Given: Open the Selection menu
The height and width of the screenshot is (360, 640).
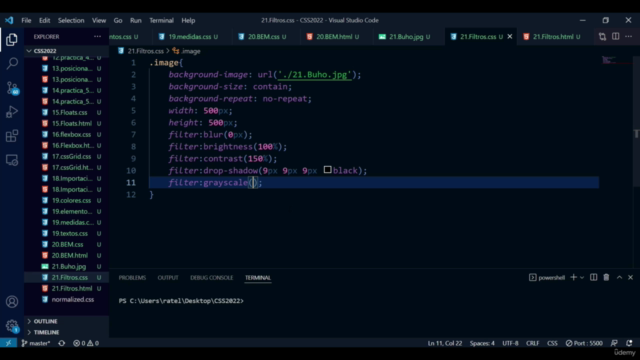Looking at the screenshot, I should (x=71, y=20).
